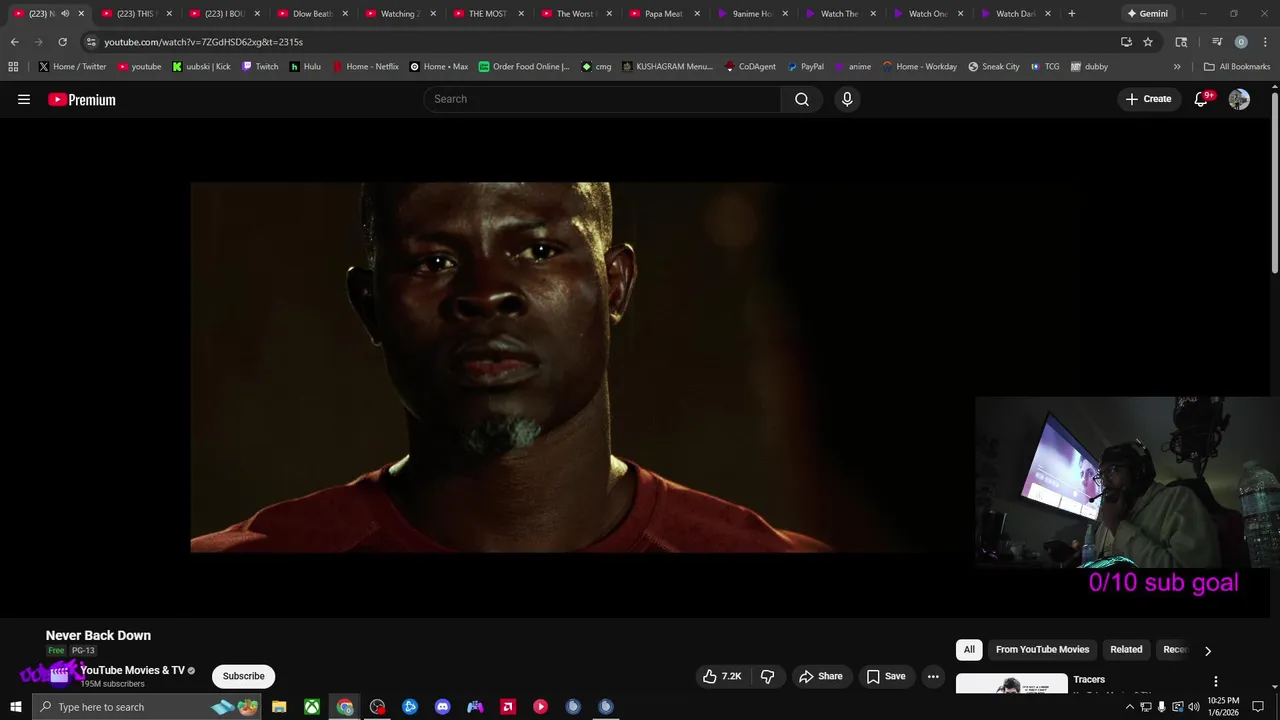This screenshot has width=1280, height=720.
Task: Open YouTube notifications bell
Action: 1201,99
